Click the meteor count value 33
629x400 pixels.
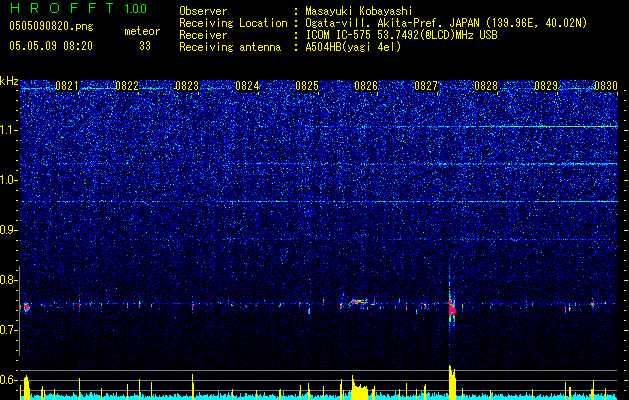point(145,46)
